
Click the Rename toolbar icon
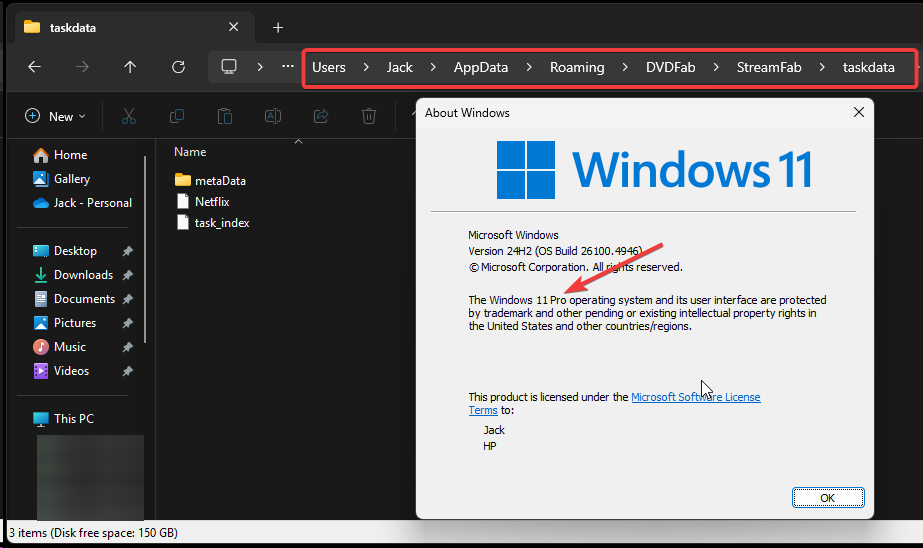[272, 116]
